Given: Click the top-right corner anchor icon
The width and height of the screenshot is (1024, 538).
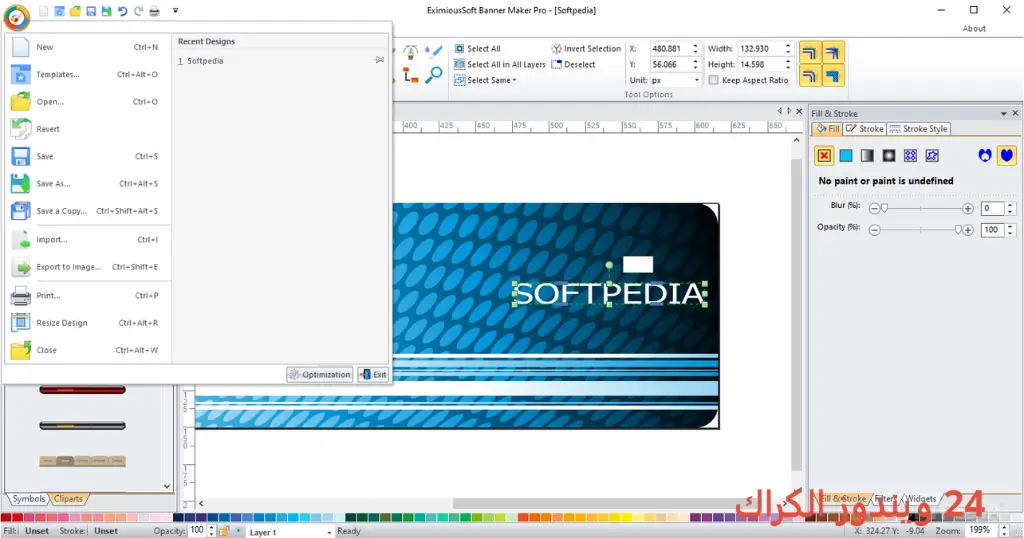Looking at the screenshot, I should [x=833, y=53].
